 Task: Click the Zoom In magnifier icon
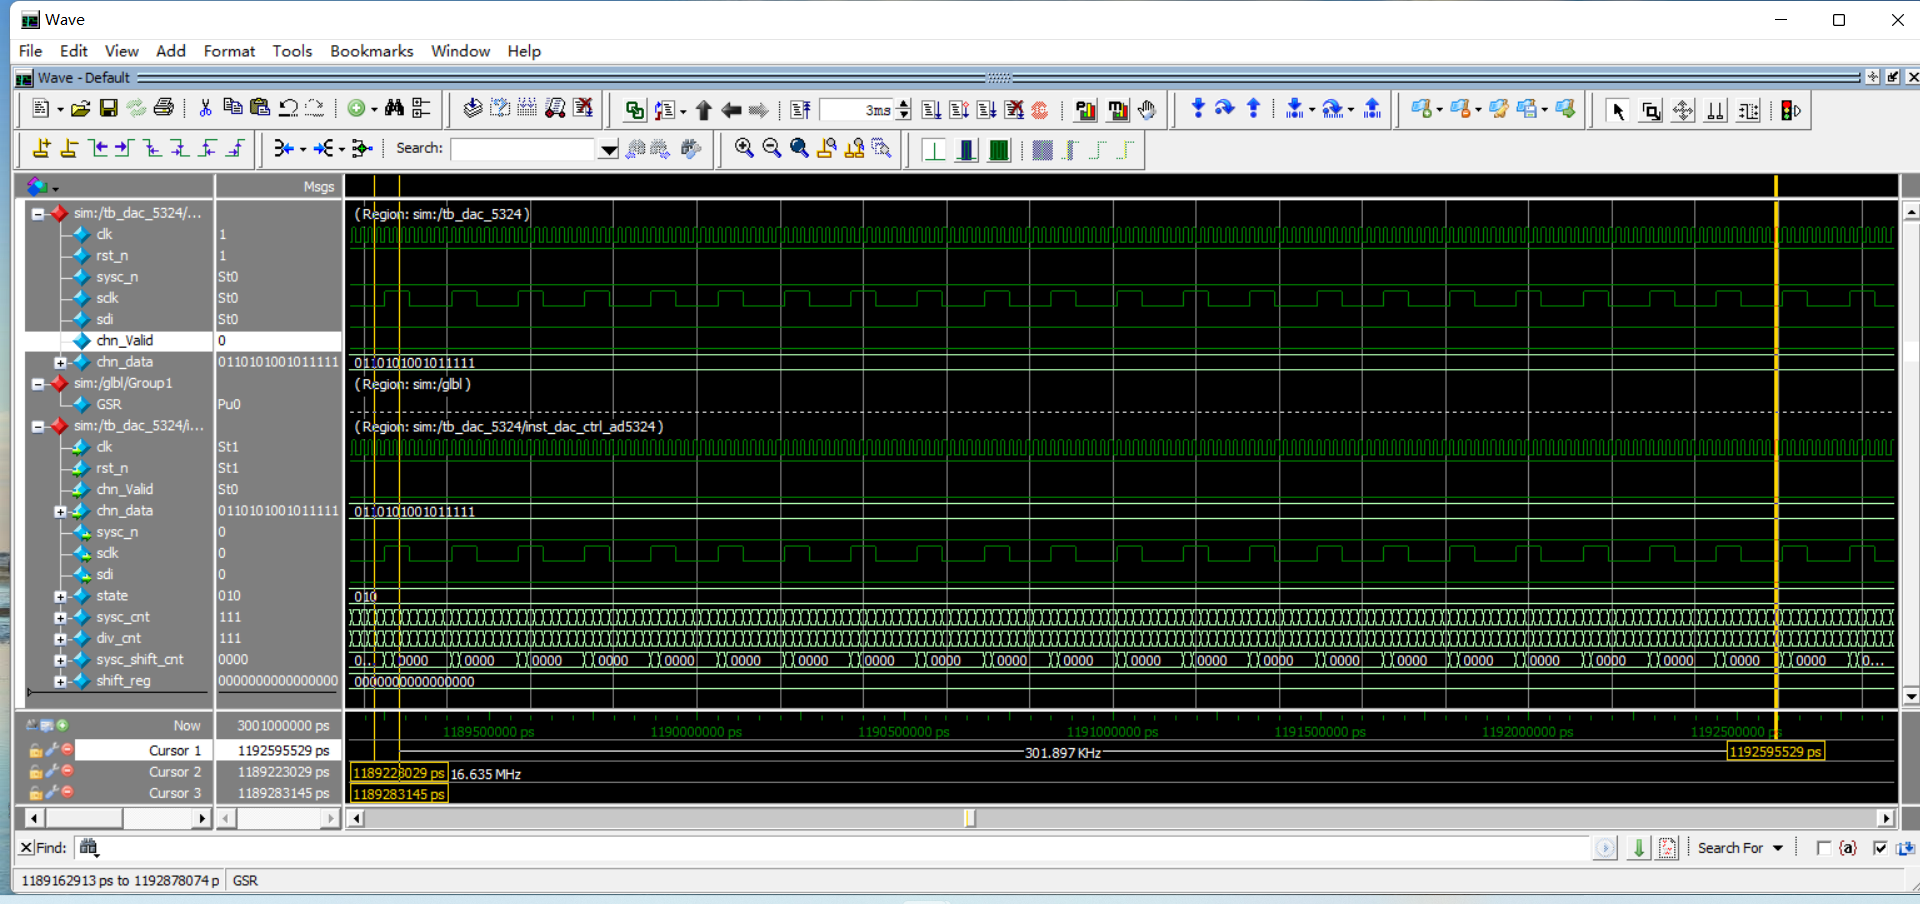pyautogui.click(x=744, y=148)
